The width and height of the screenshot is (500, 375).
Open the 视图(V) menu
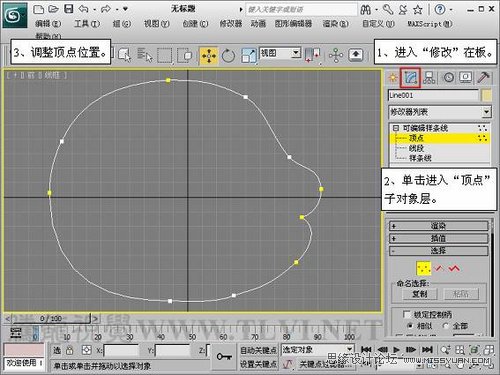pos(156,24)
